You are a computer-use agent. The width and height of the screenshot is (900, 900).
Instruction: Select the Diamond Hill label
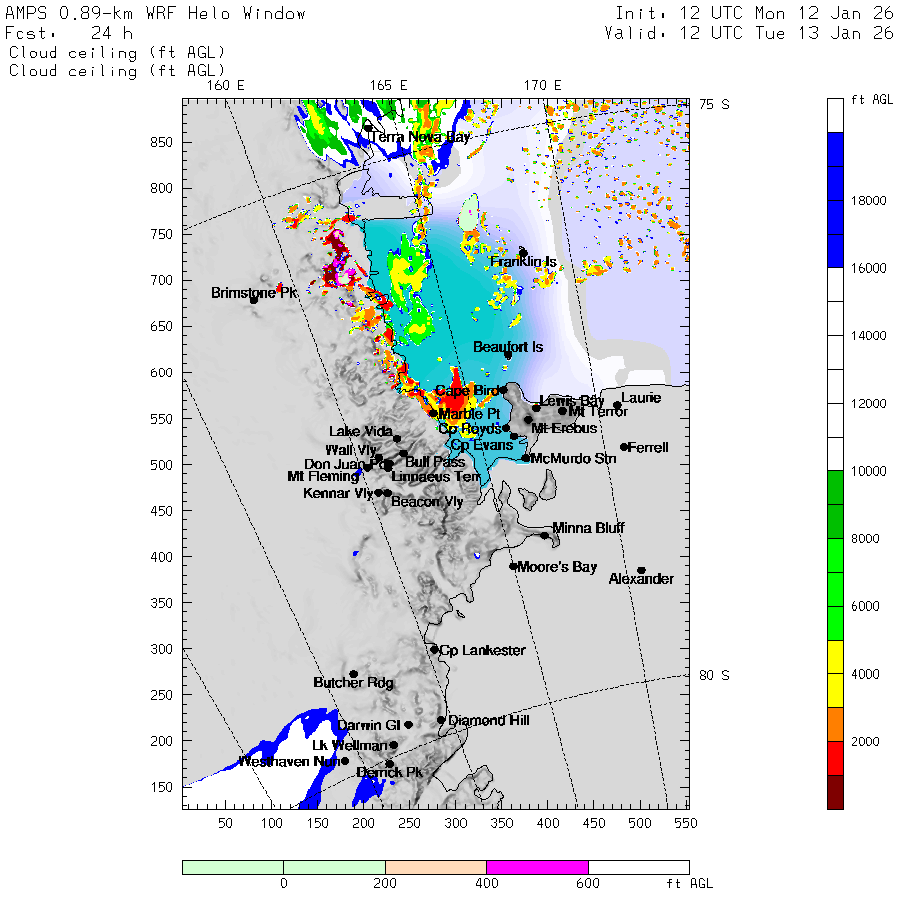[x=488, y=720]
